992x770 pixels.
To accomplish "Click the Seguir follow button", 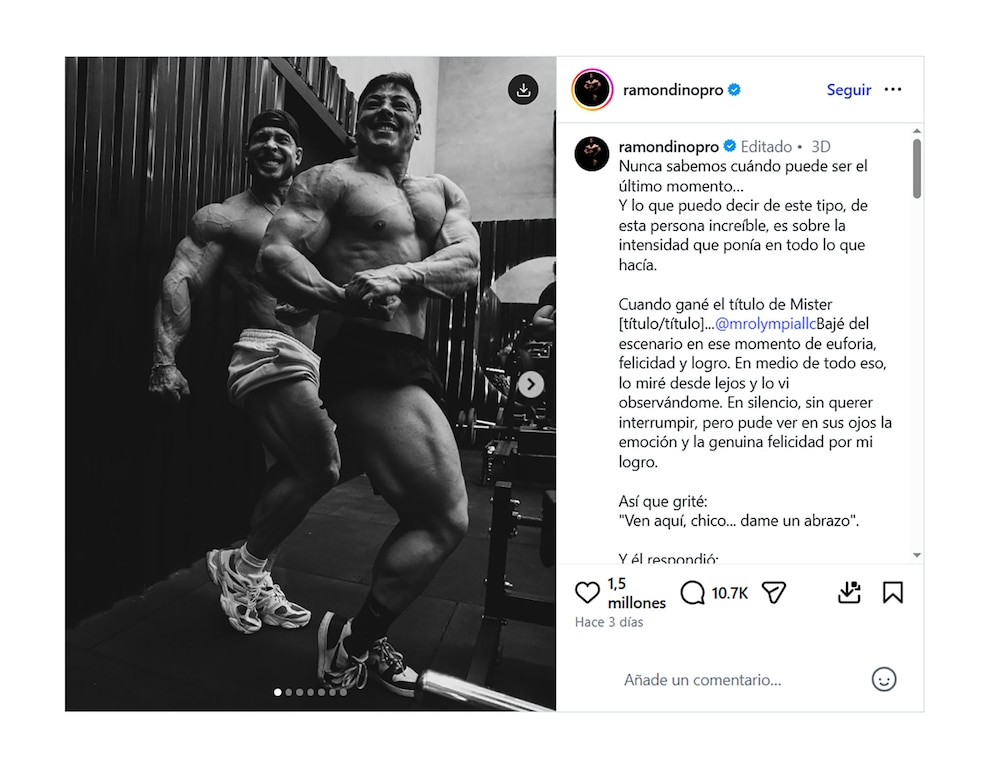I will tap(848, 90).
